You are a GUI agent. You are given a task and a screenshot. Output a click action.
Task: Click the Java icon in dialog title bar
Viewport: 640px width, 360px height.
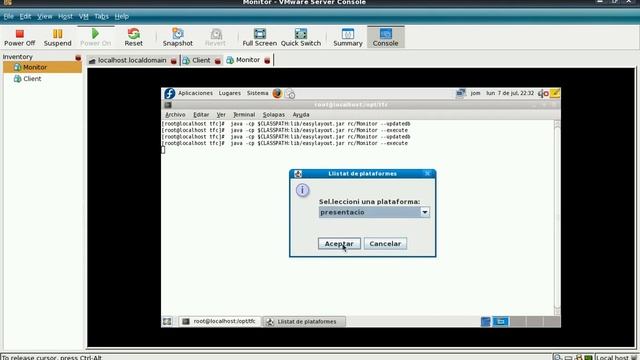tap(298, 174)
